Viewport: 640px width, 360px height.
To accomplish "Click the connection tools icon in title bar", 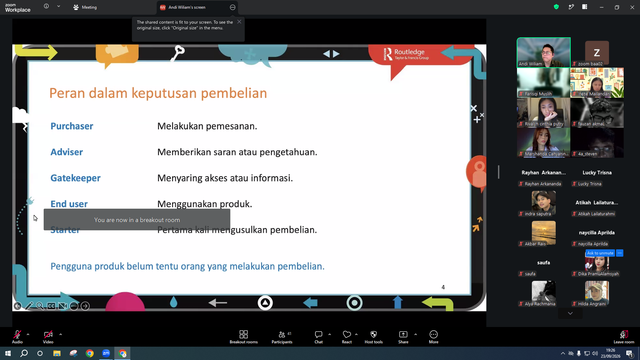I will pos(571,7).
